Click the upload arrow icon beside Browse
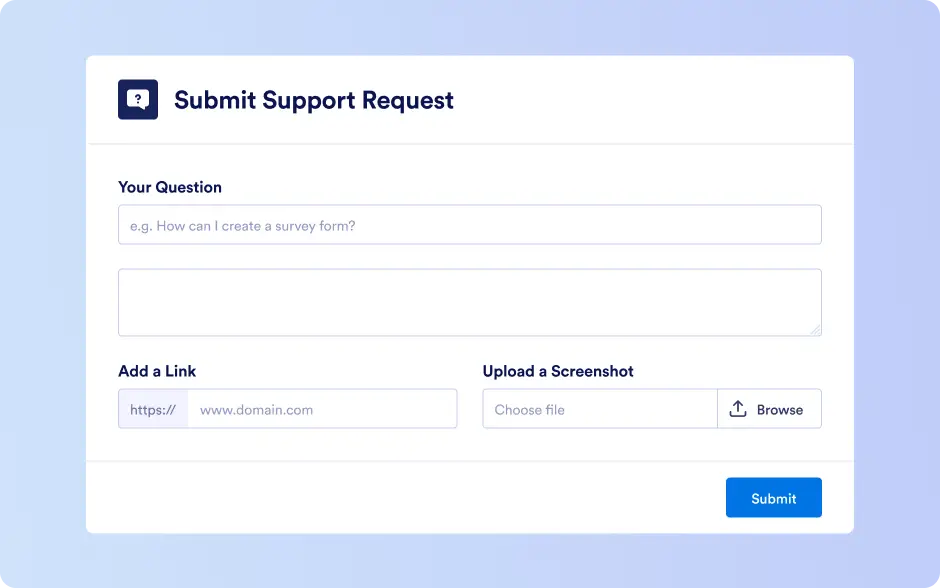940x588 pixels. pyautogui.click(x=738, y=409)
